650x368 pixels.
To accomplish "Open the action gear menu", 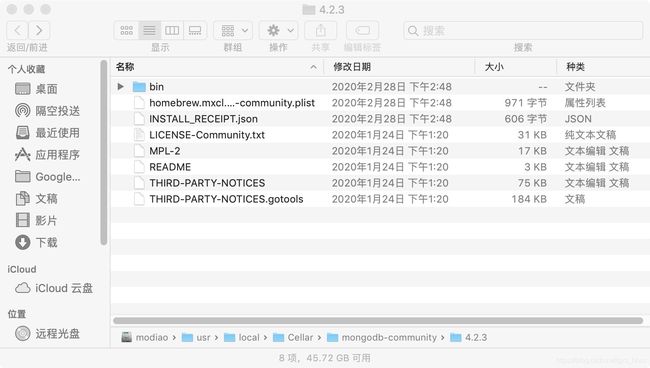I will click(x=278, y=30).
